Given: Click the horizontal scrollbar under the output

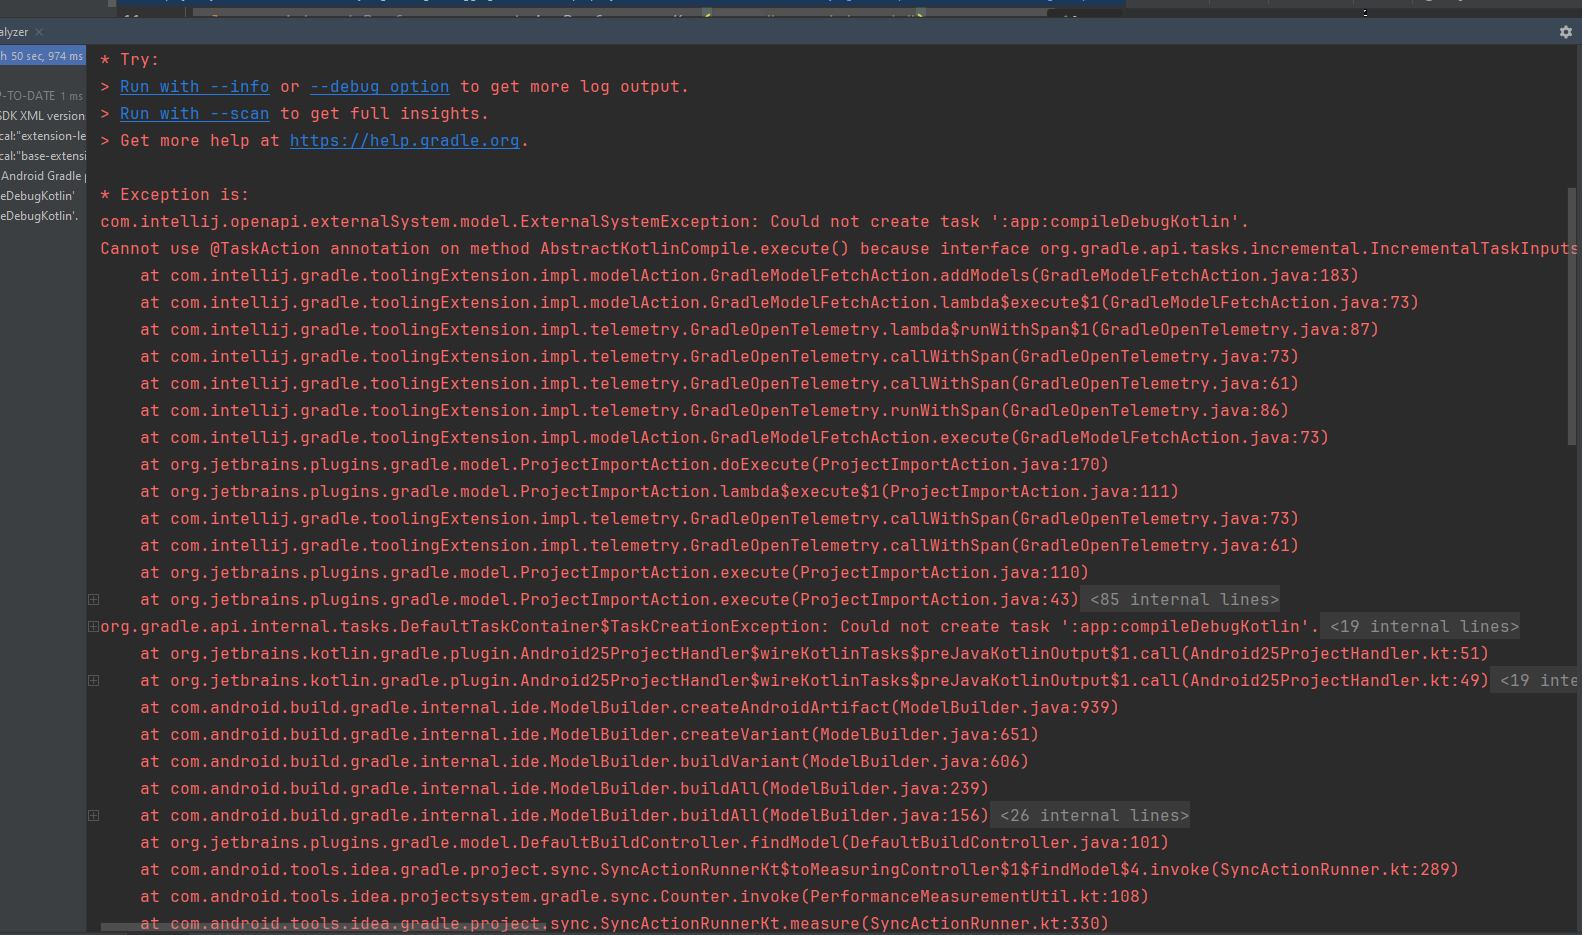Looking at the screenshot, I should click(325, 927).
